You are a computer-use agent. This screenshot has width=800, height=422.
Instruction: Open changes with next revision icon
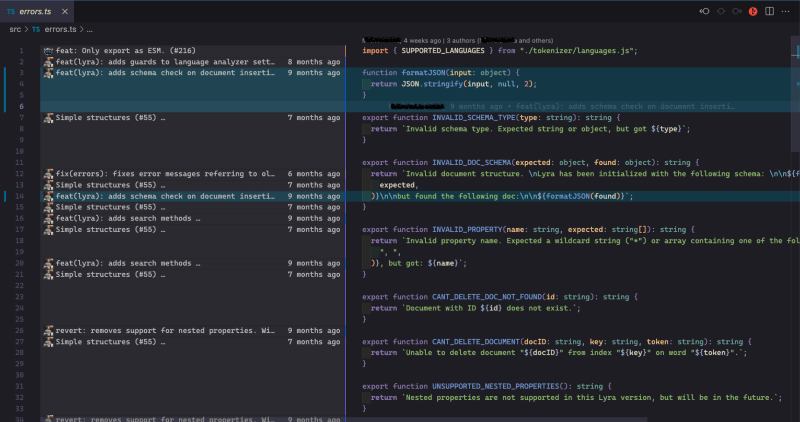click(737, 11)
